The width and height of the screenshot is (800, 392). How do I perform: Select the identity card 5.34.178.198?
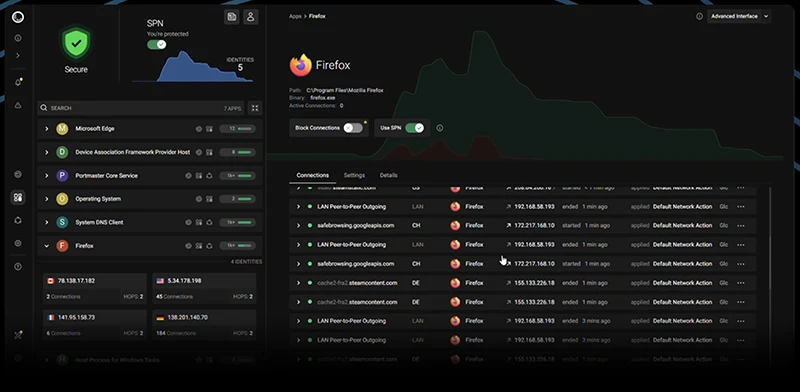point(204,288)
